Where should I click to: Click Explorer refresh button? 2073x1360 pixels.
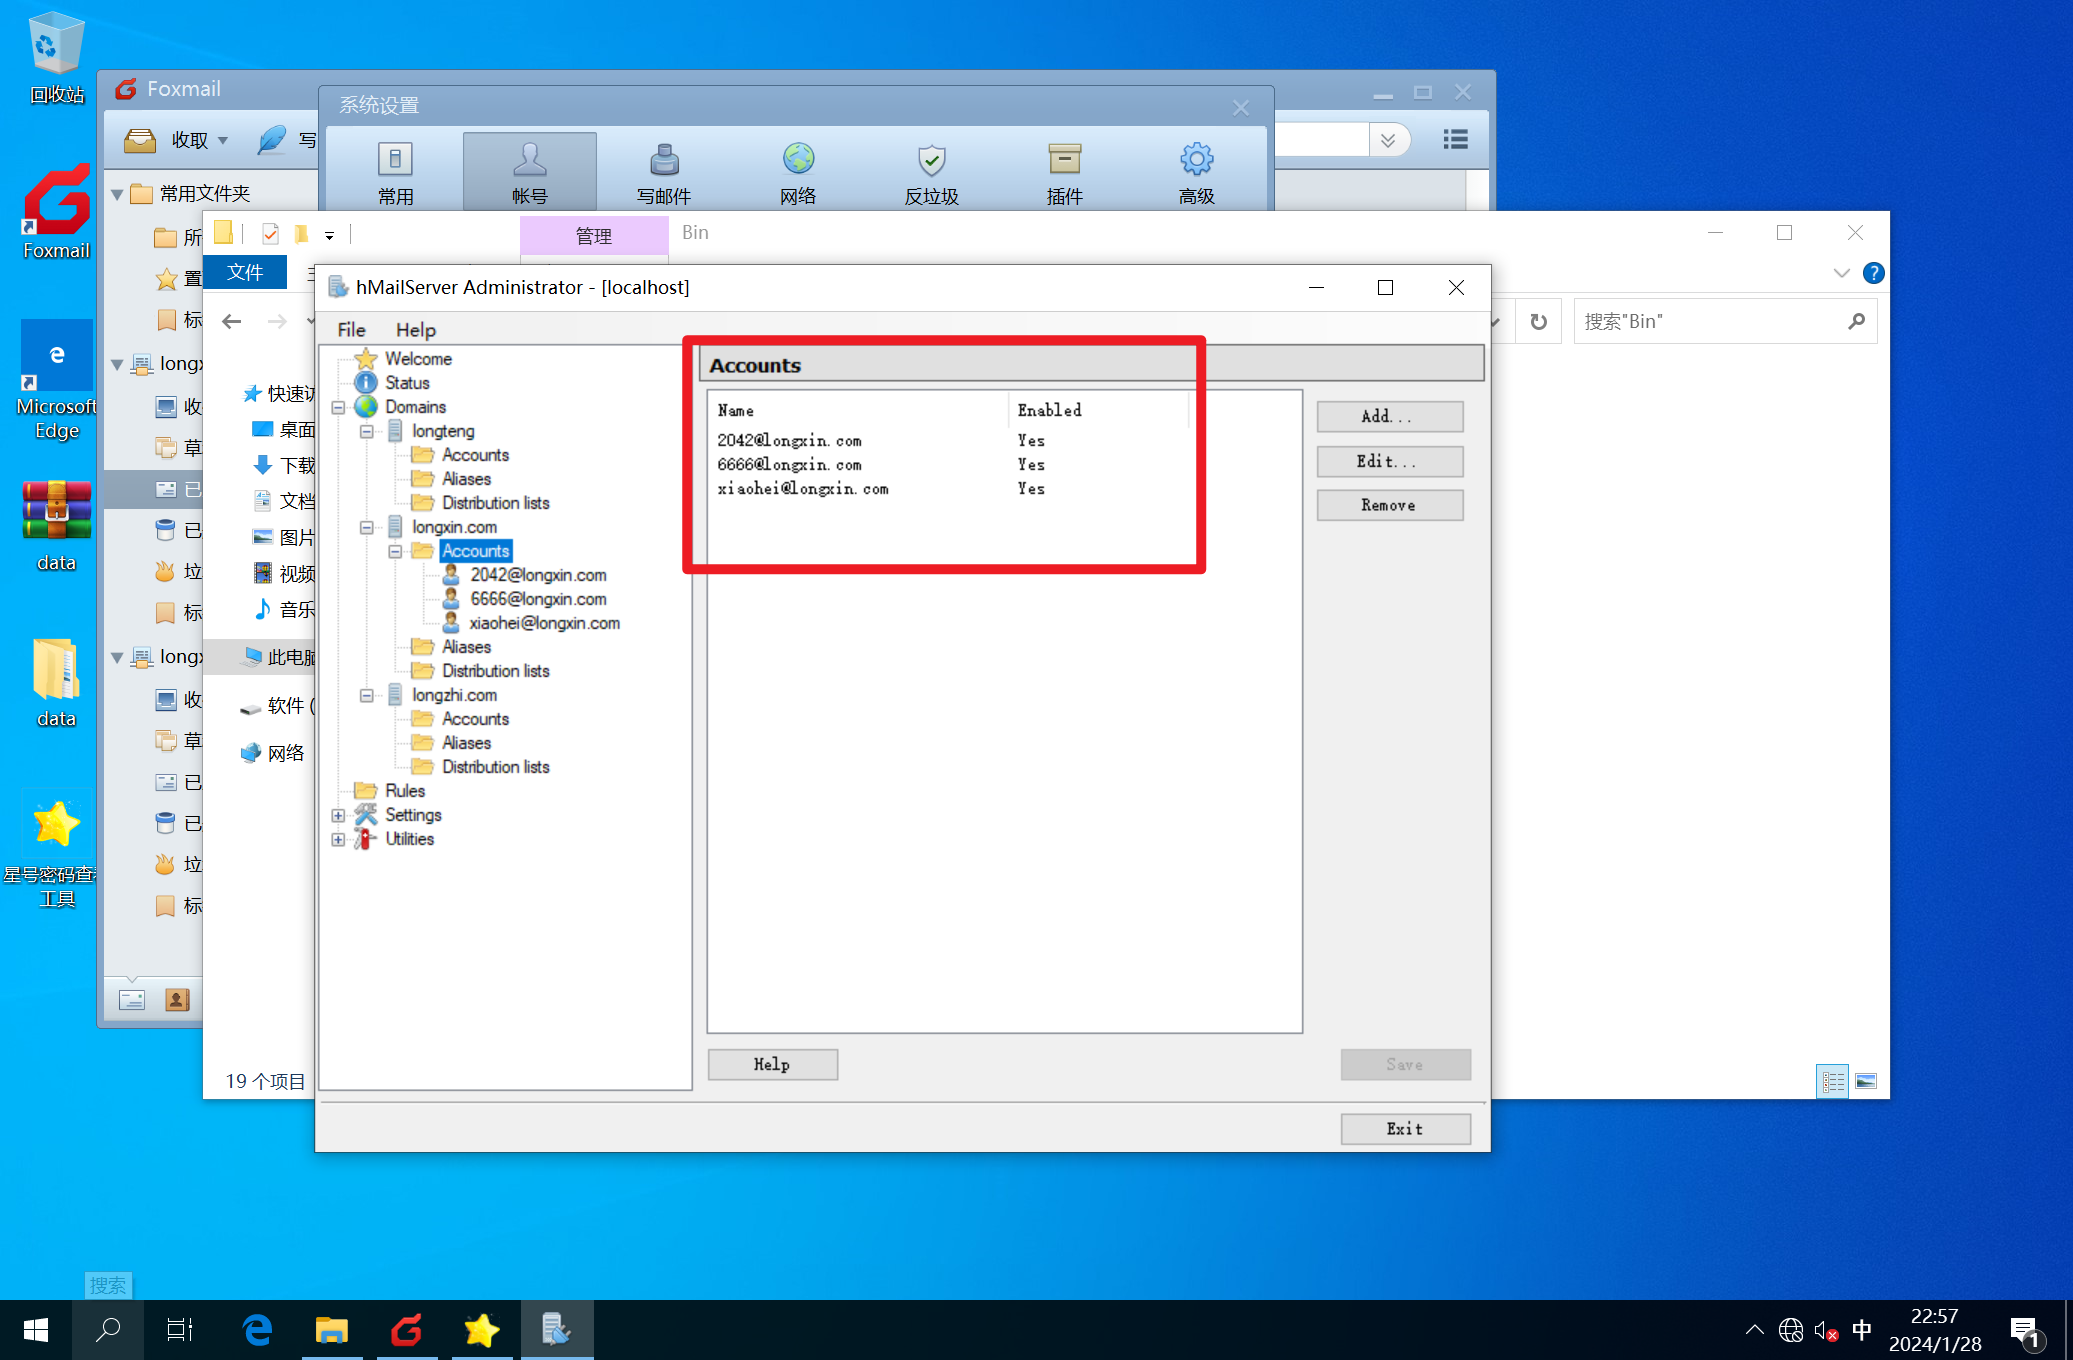click(1539, 322)
